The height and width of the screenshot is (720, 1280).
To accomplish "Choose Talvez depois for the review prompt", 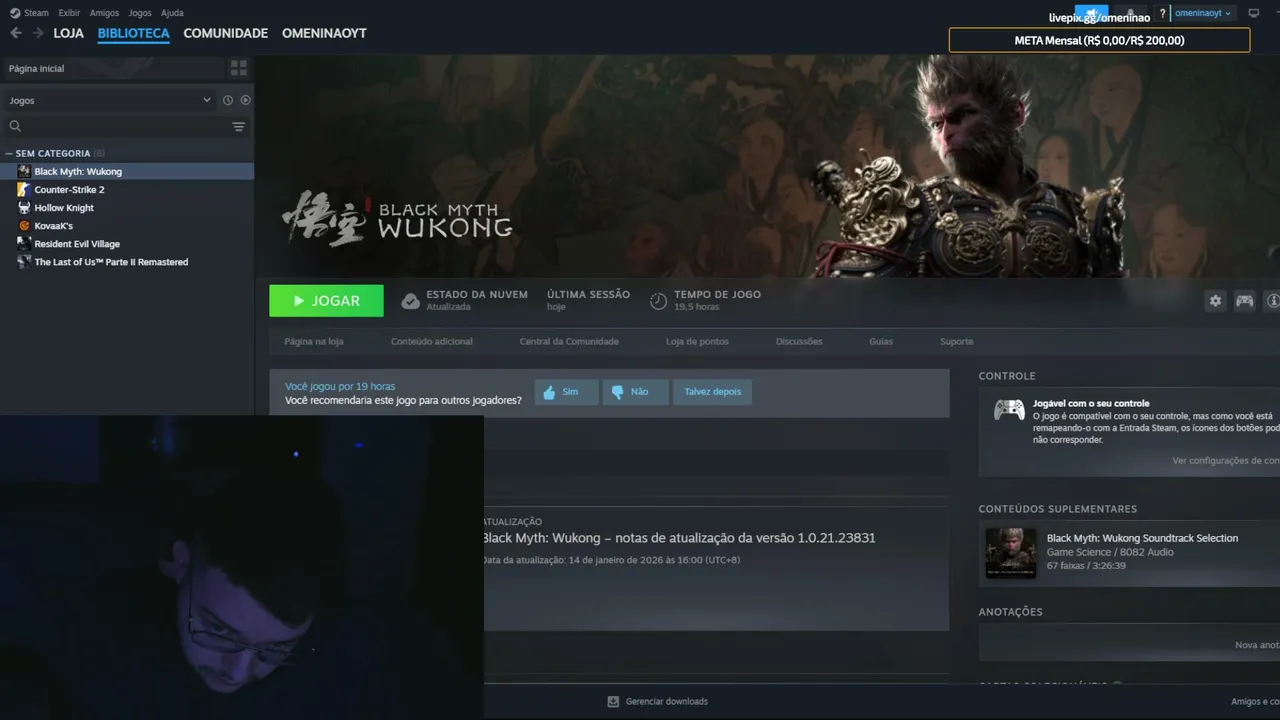I will 712,392.
